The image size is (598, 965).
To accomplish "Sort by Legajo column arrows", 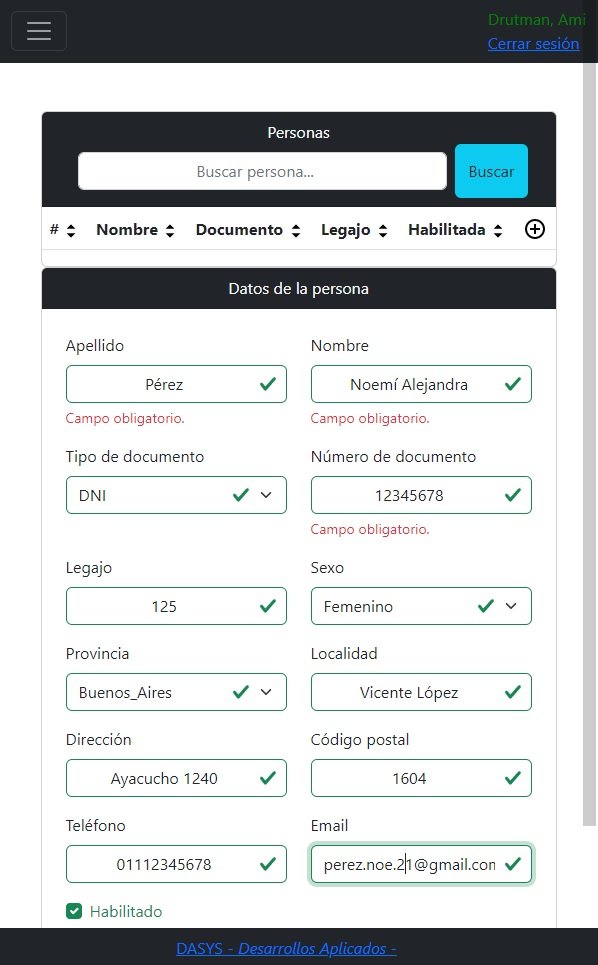I will (383, 231).
